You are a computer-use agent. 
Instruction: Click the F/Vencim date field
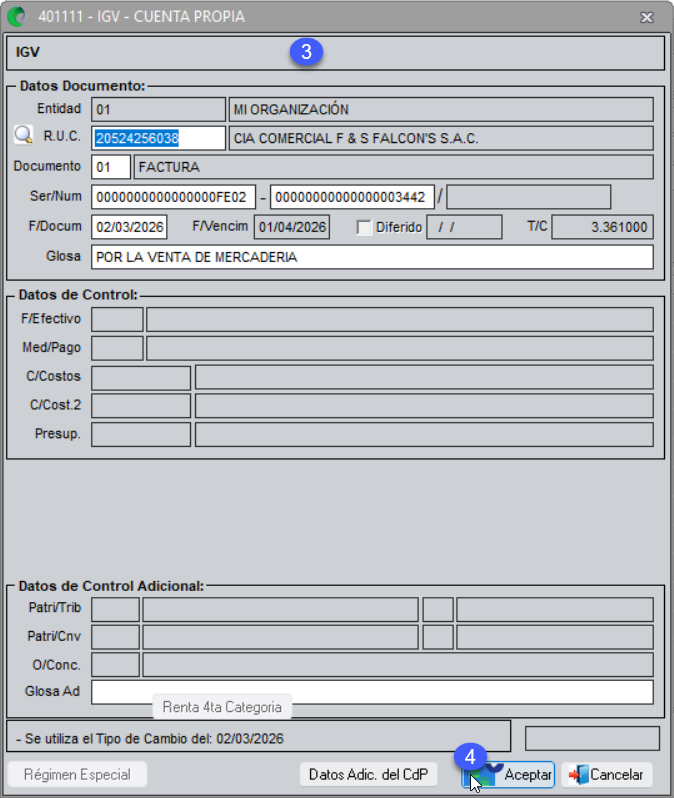pyautogui.click(x=292, y=227)
